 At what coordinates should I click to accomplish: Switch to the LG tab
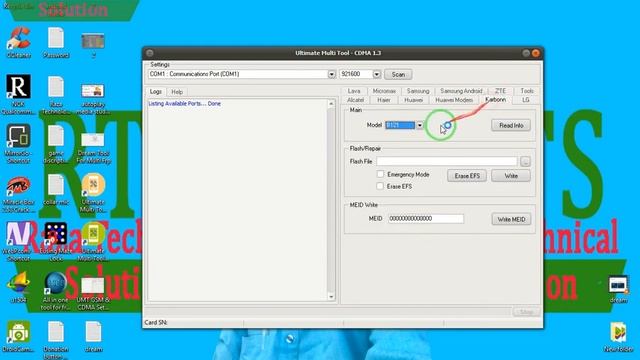pyautogui.click(x=526, y=100)
